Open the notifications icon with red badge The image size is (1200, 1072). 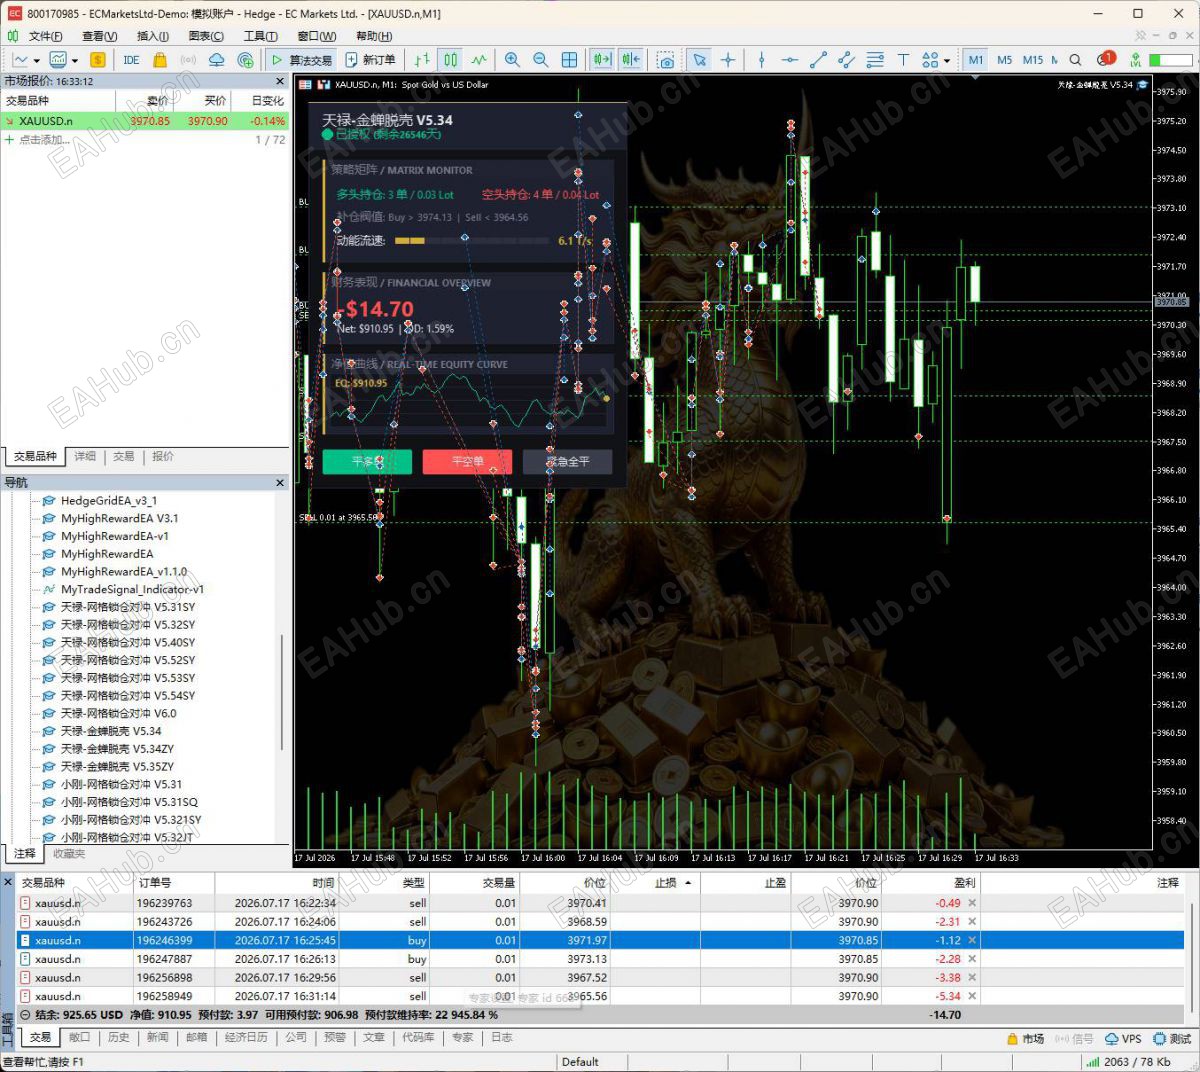pos(1105,59)
